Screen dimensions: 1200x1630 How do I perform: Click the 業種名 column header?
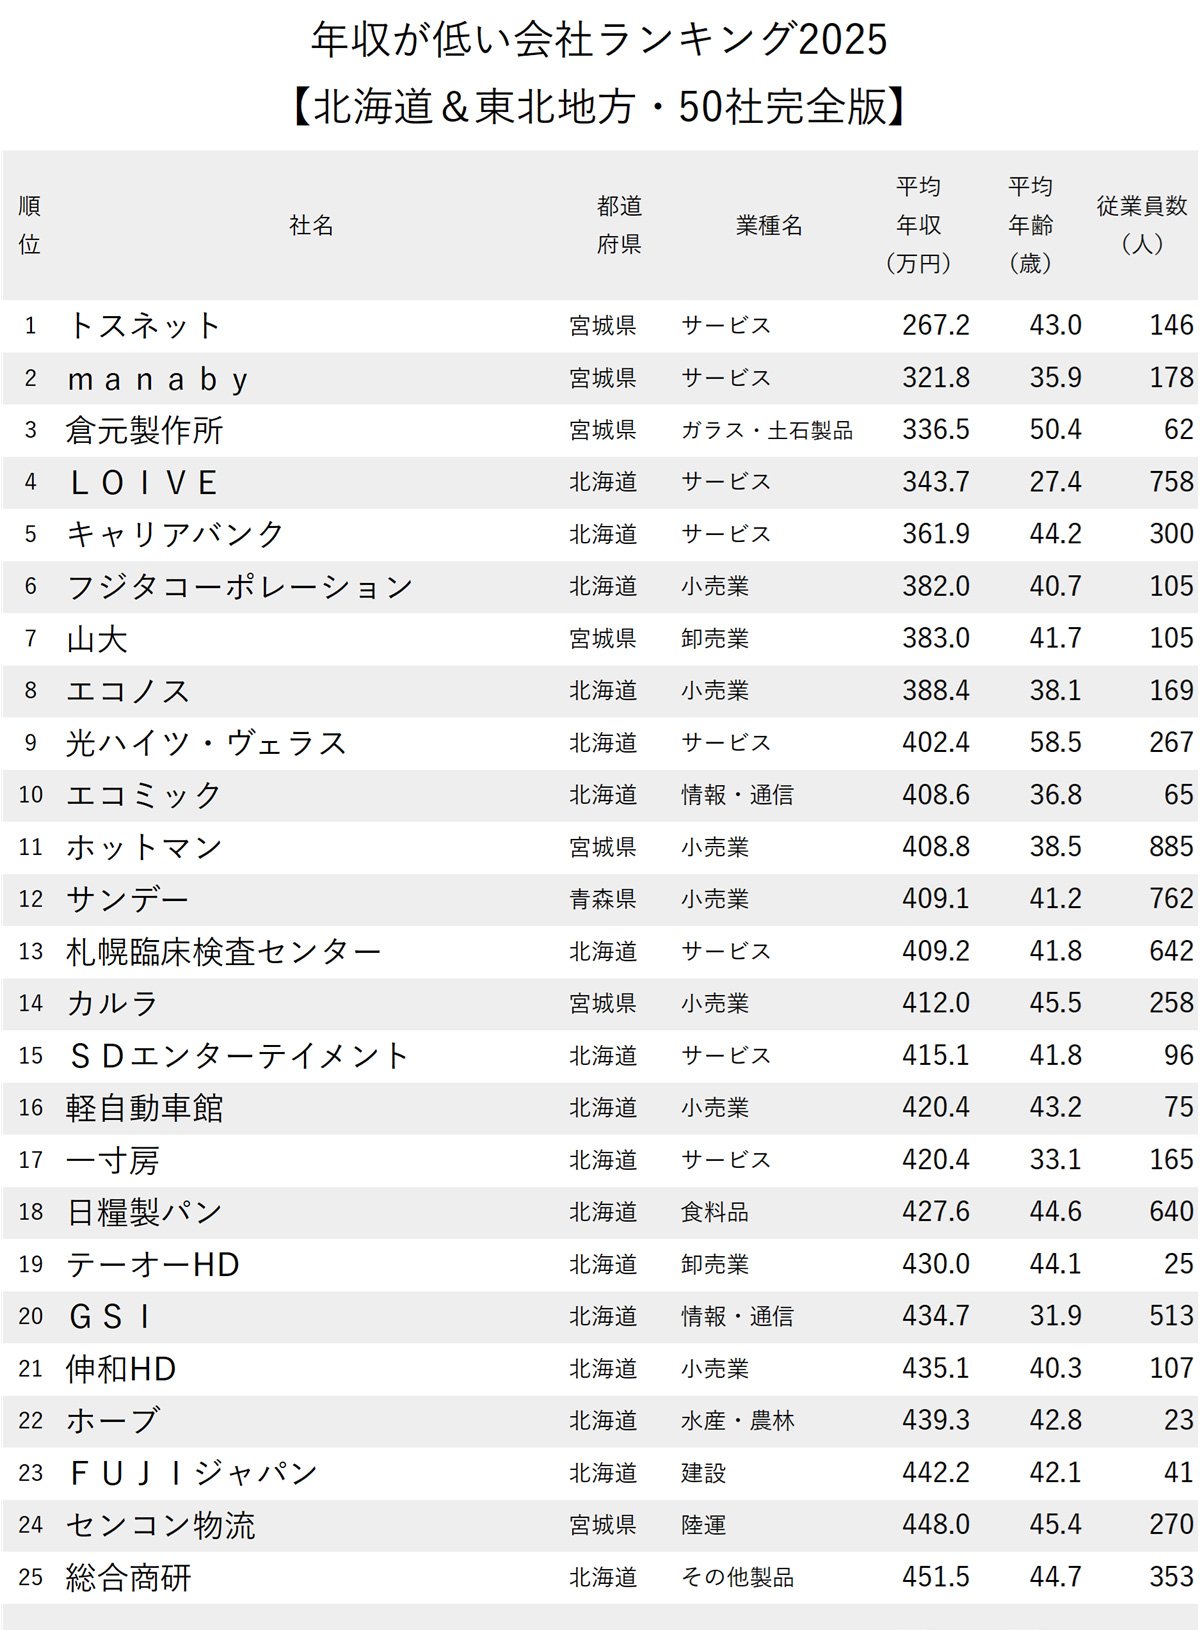(769, 226)
